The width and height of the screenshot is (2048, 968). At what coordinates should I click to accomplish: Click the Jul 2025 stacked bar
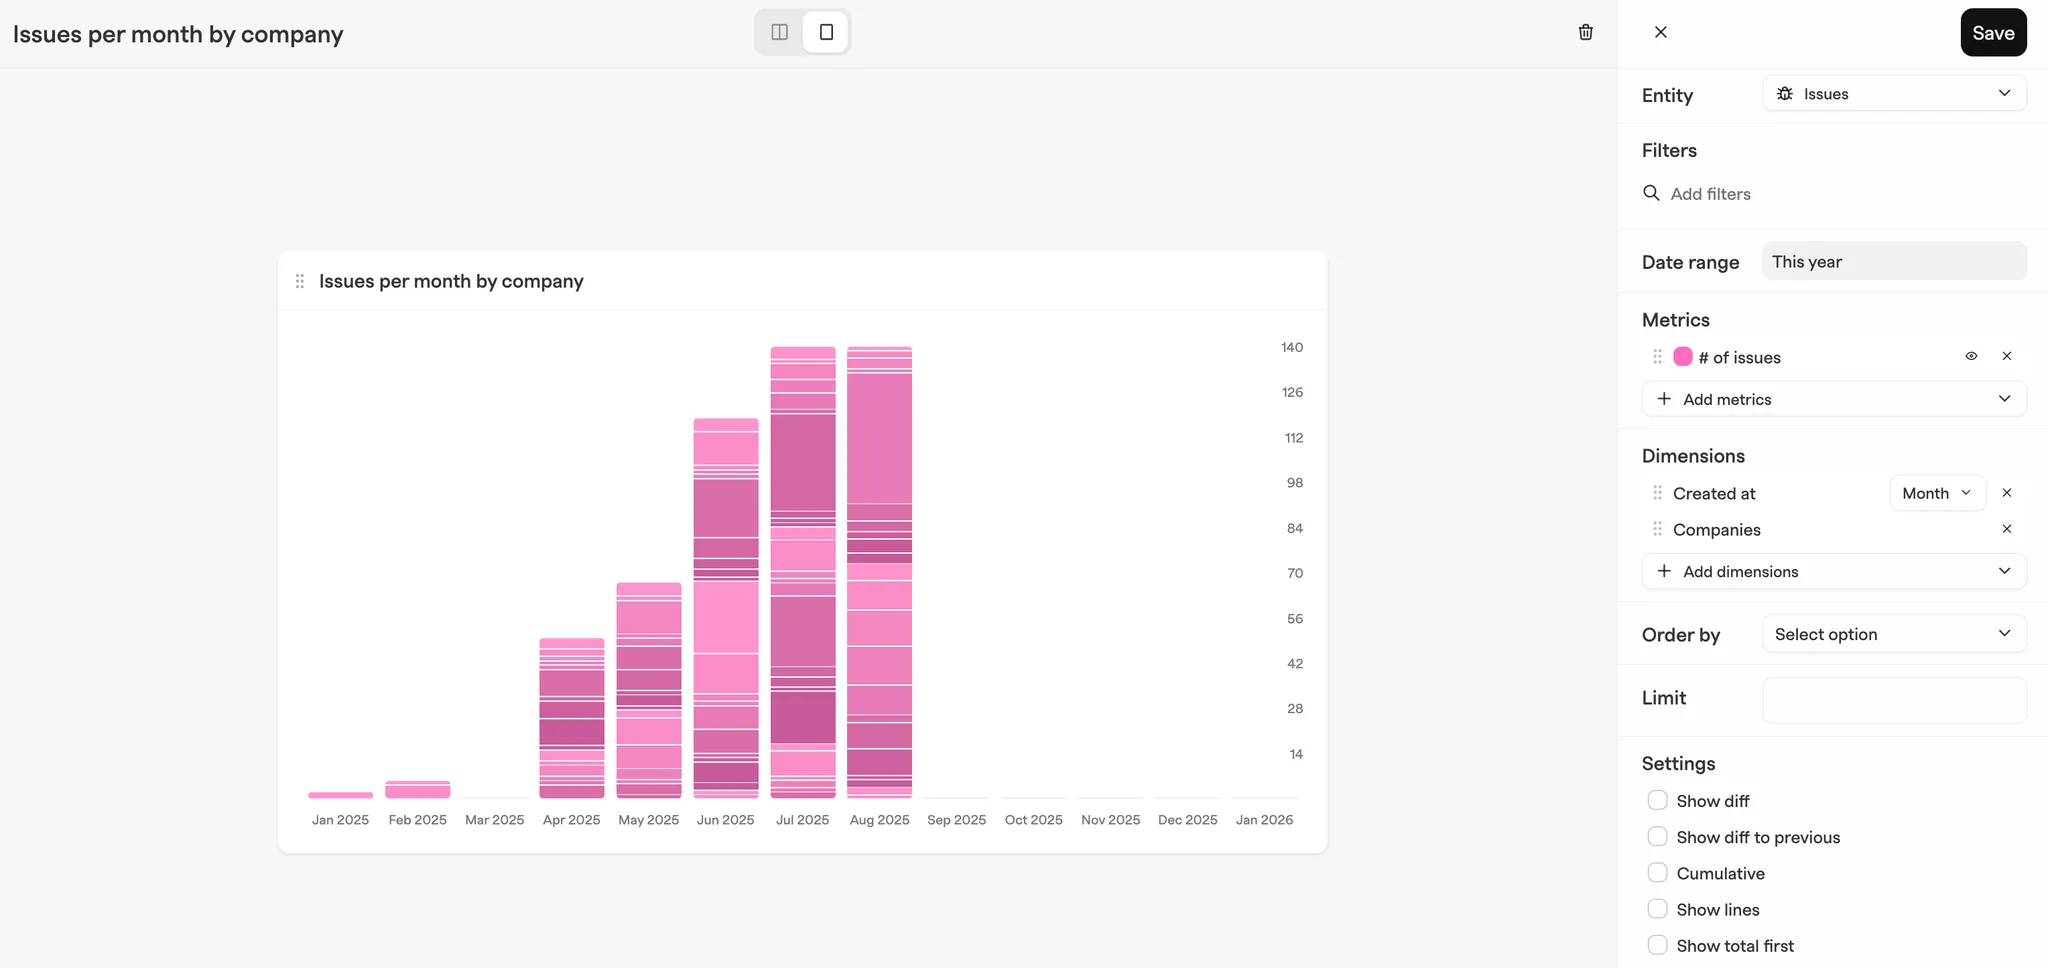(x=803, y=572)
